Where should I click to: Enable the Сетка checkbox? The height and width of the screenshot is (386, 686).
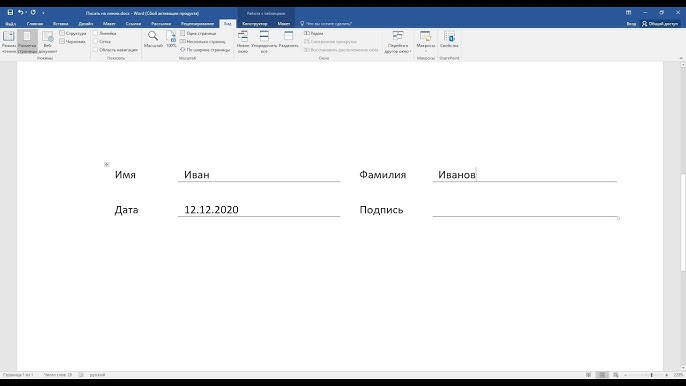tap(102, 42)
